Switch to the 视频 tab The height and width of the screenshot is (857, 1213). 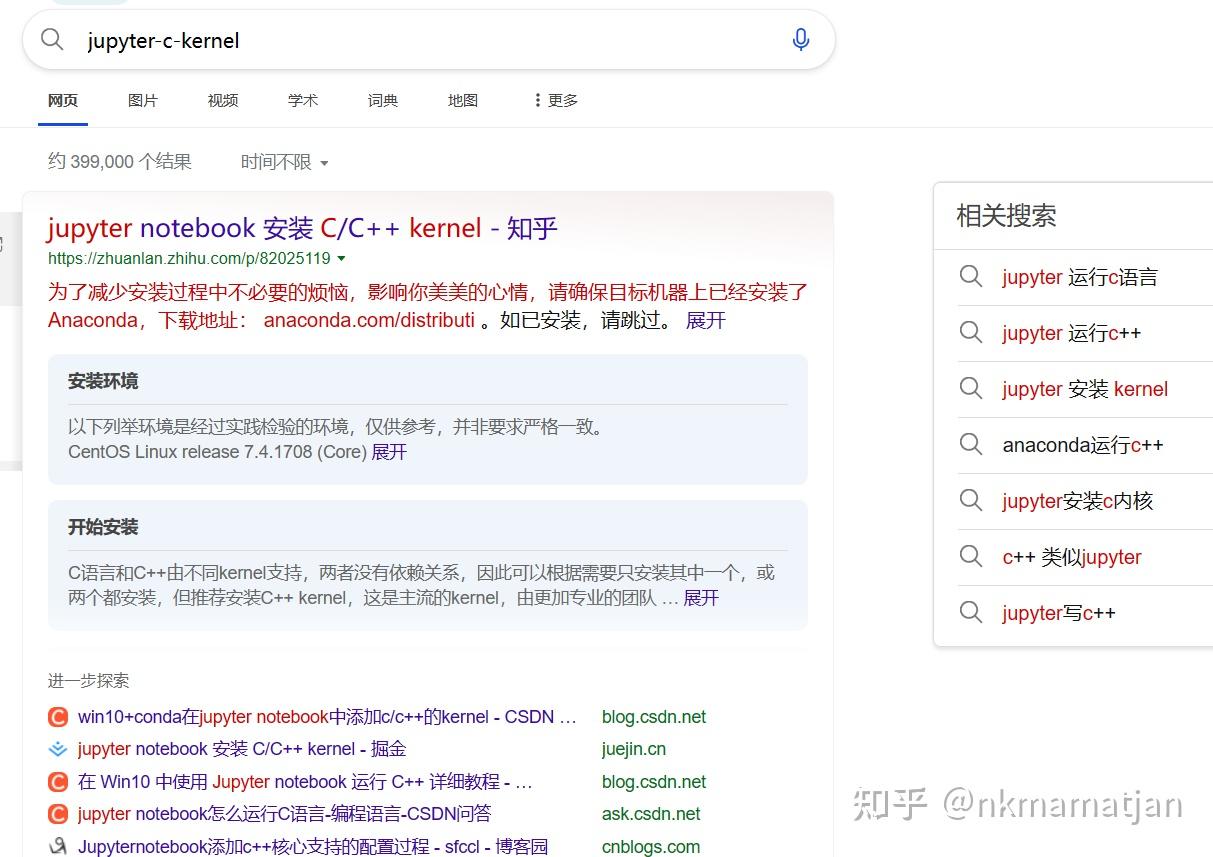click(x=222, y=100)
